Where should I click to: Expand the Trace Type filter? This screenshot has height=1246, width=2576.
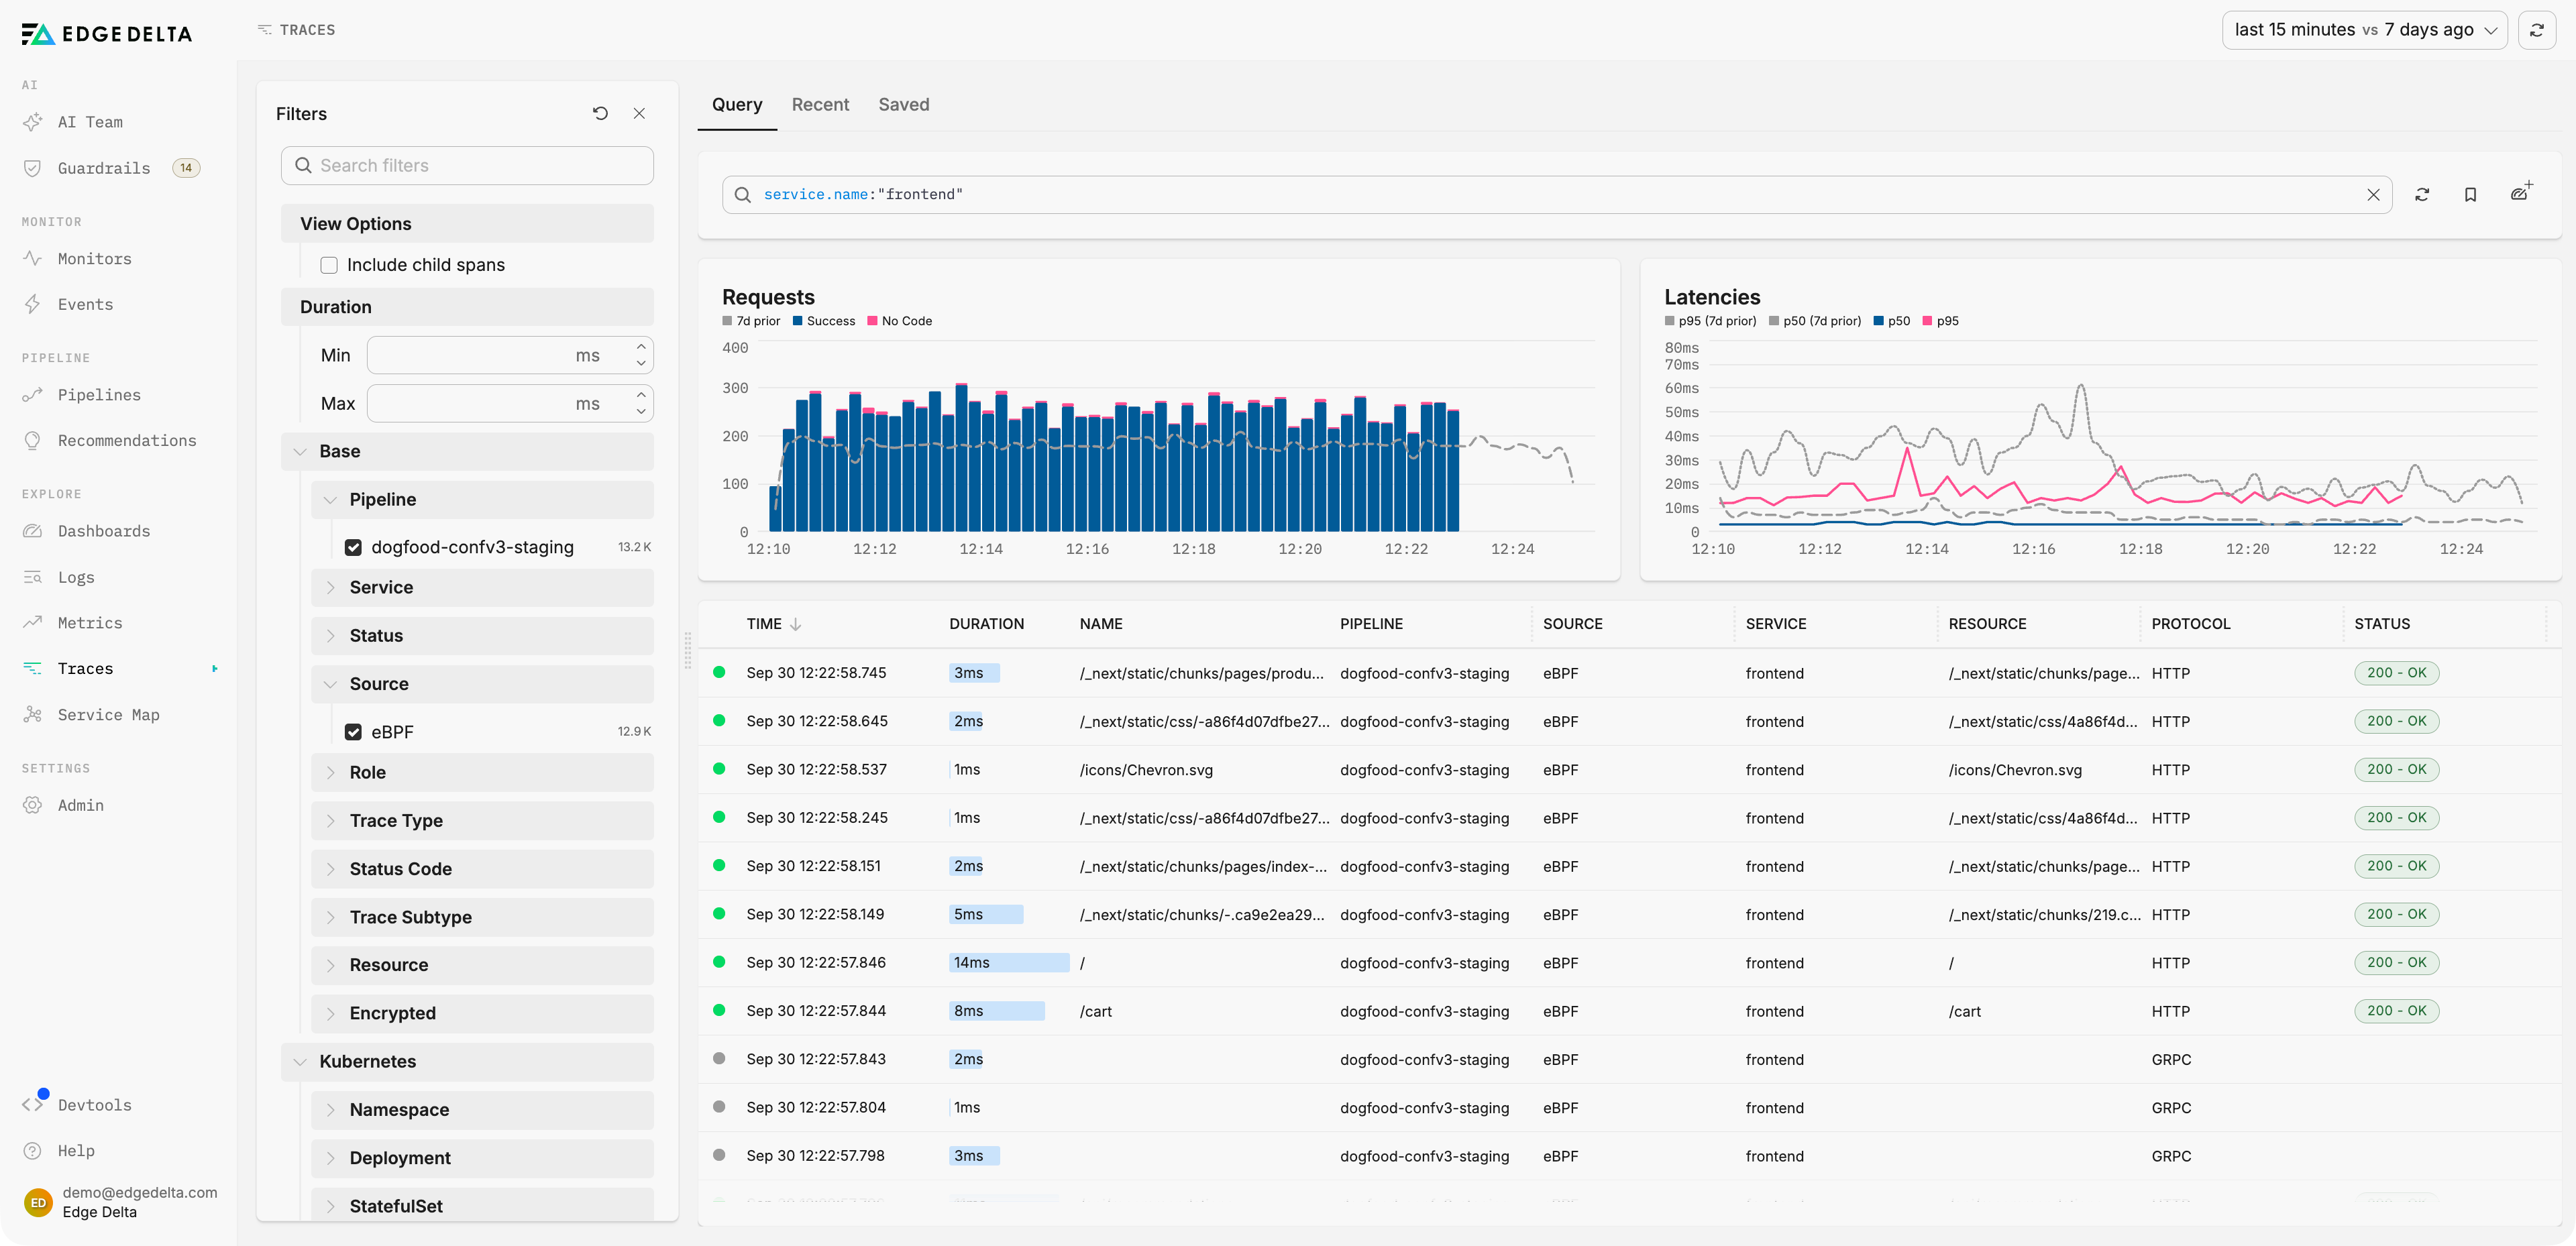(x=482, y=821)
